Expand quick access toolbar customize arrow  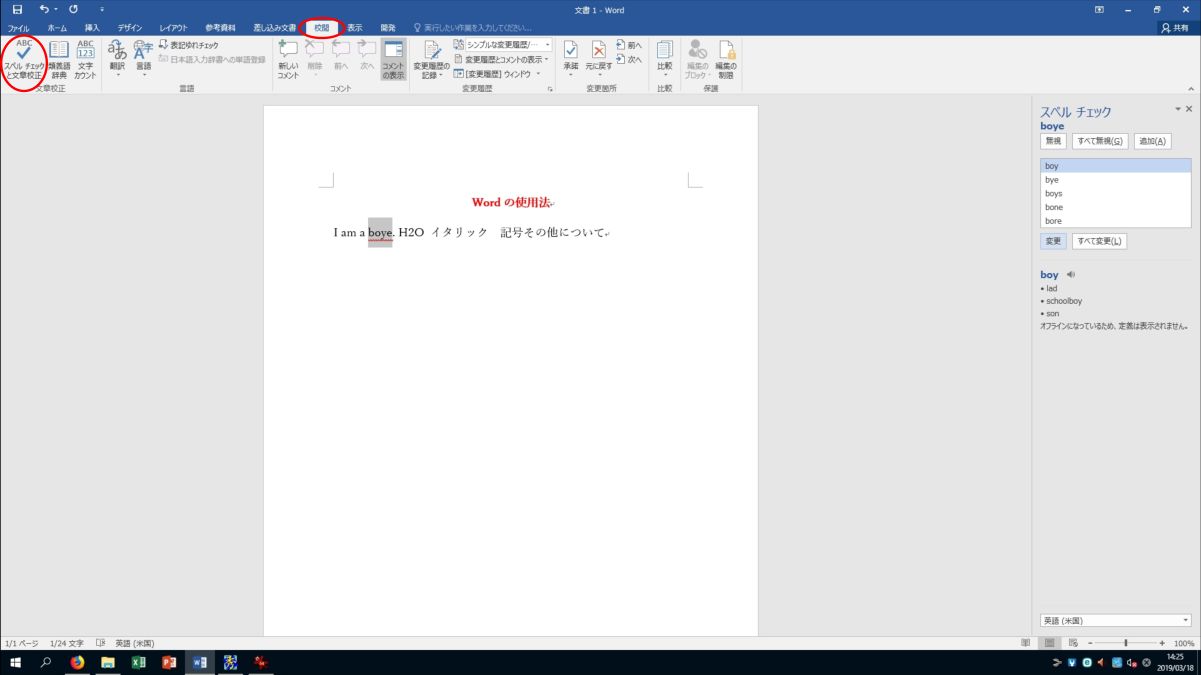point(102,10)
